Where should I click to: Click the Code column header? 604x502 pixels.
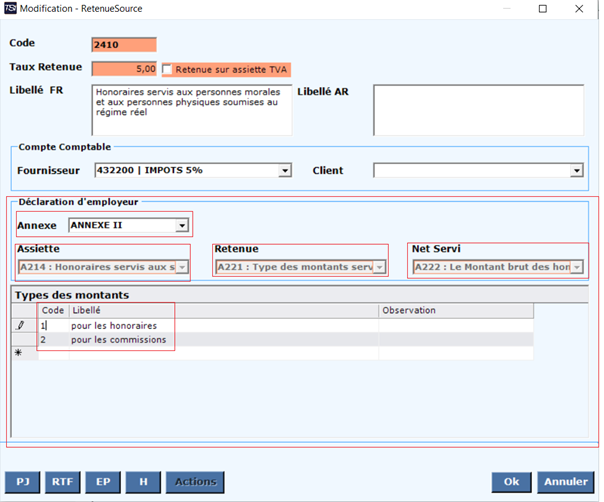click(54, 311)
